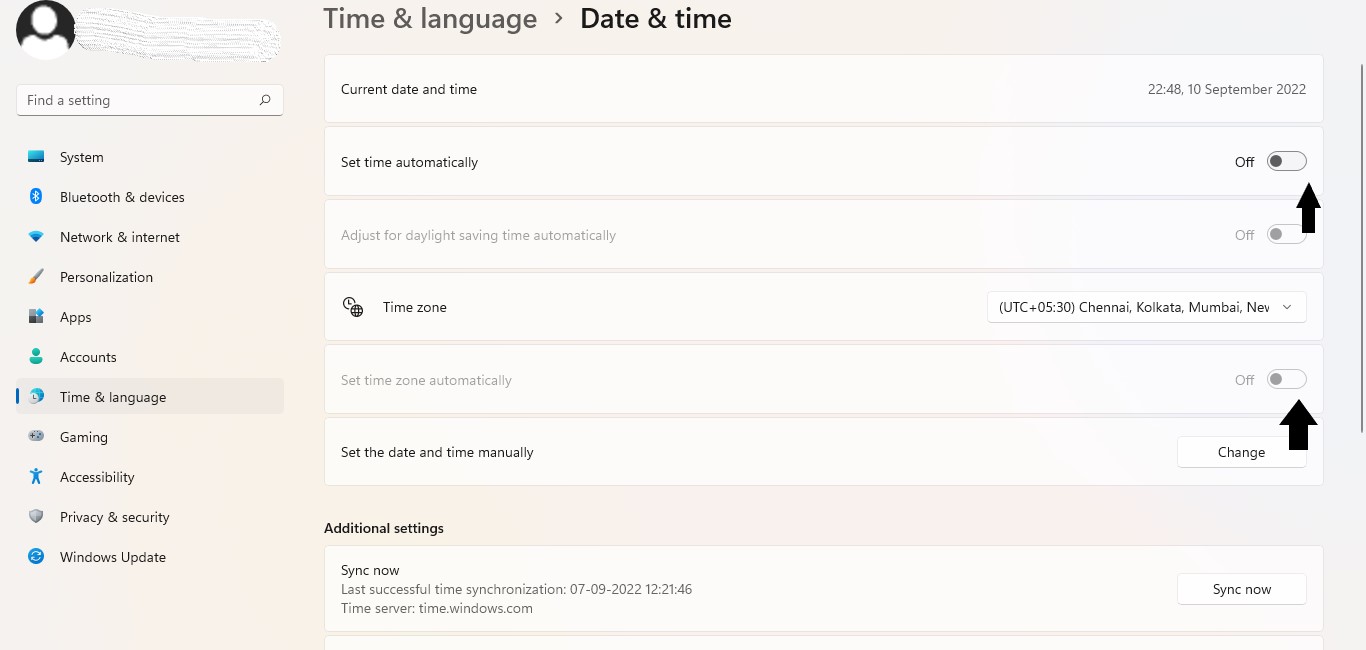Open the Time zone dropdown
The image size is (1366, 650).
[x=1146, y=307]
